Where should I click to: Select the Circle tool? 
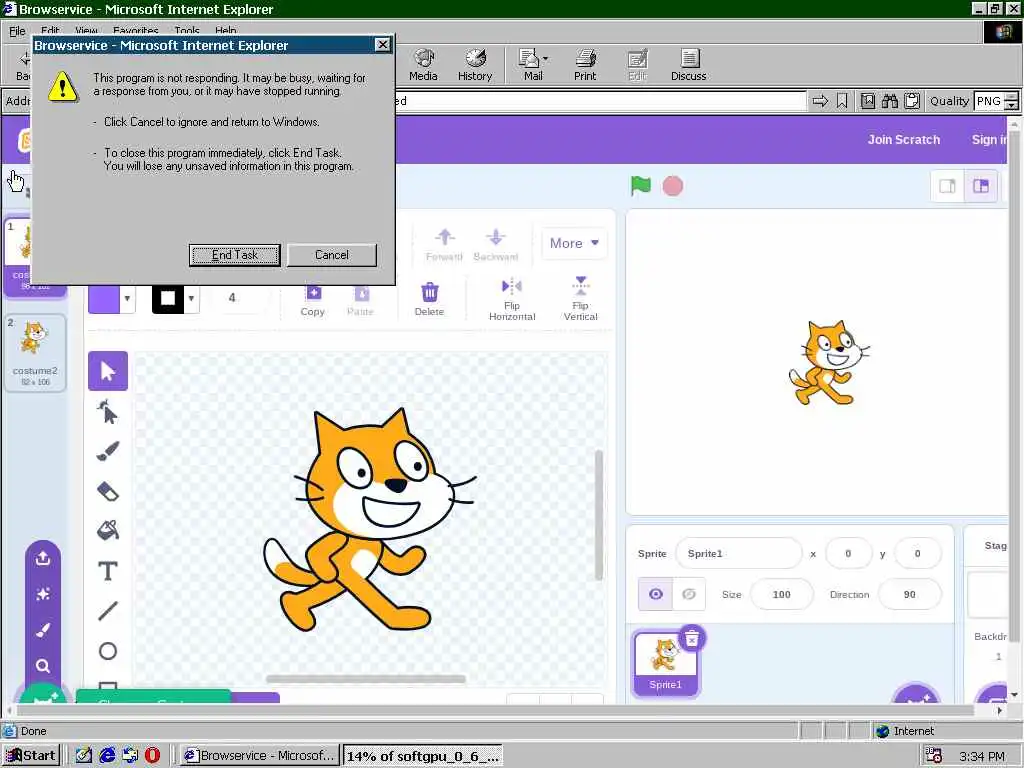click(x=108, y=651)
